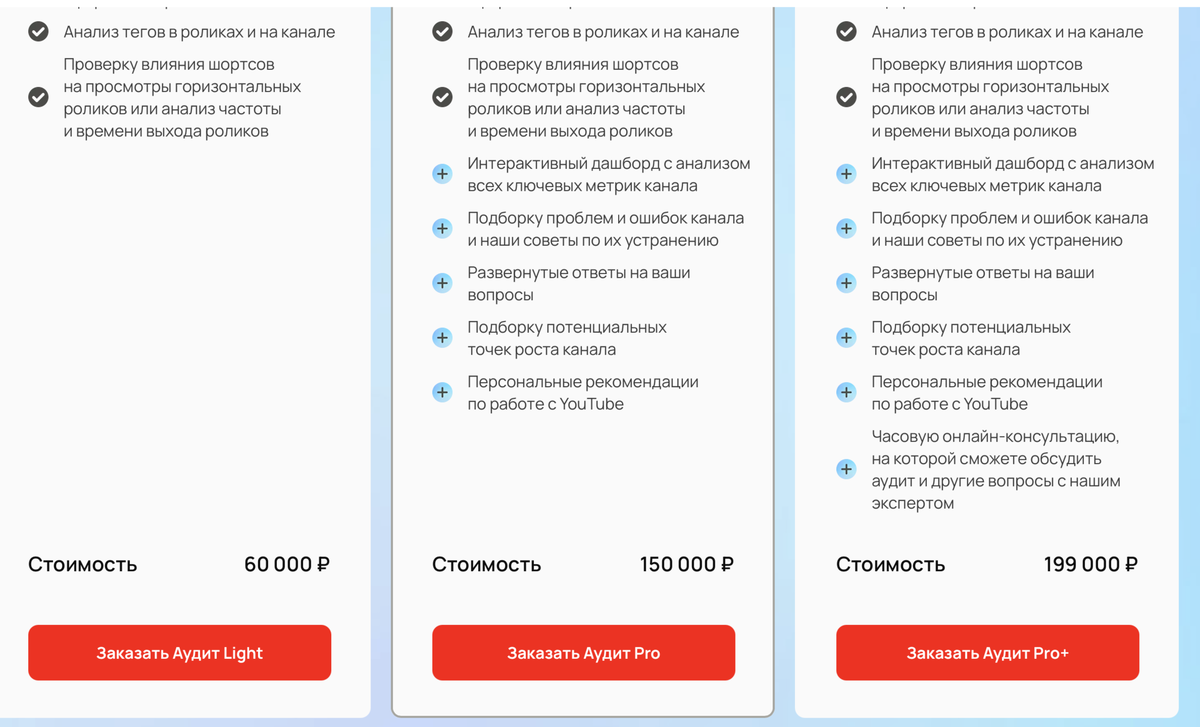Click plus icon by Интерактивный дашборд in Pro+ column
The width and height of the screenshot is (1200, 727).
pyautogui.click(x=846, y=174)
